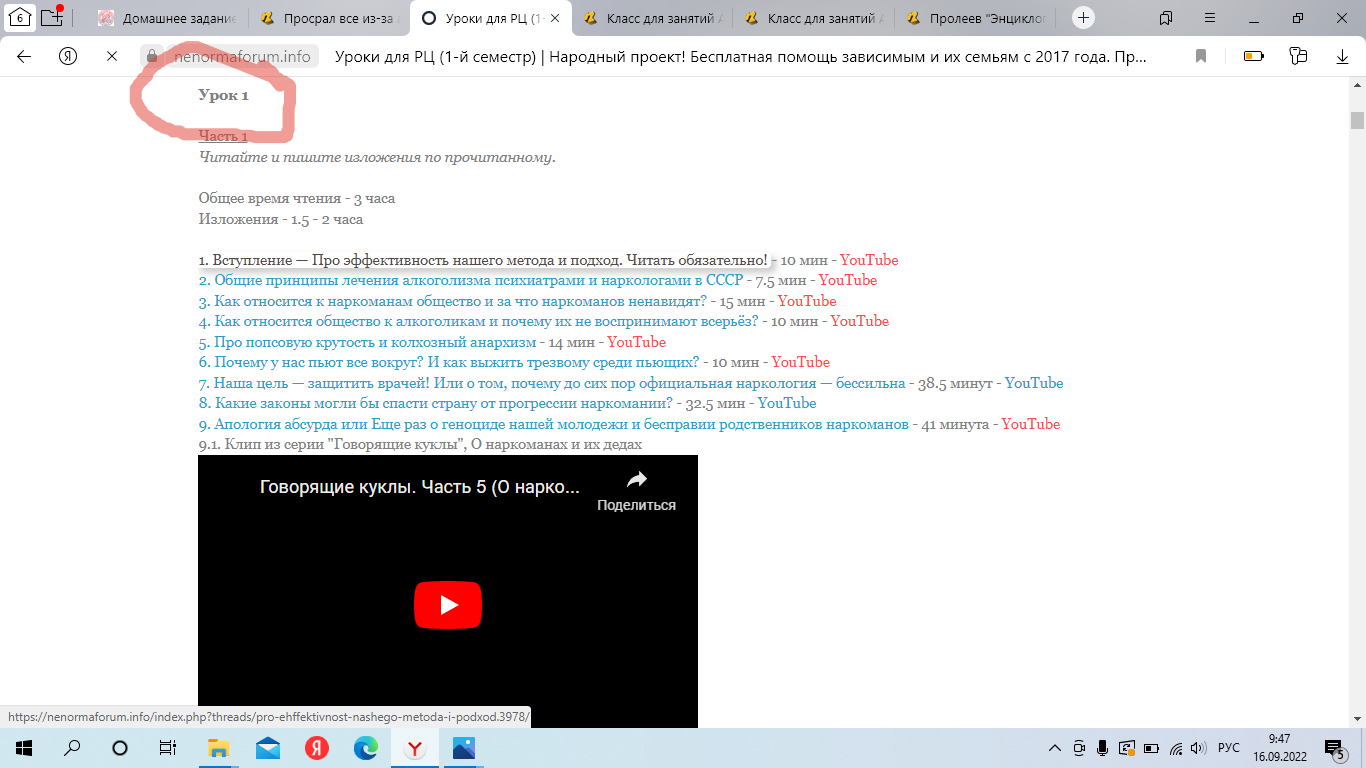Mute the system volume speaker

pyautogui.click(x=1196, y=747)
